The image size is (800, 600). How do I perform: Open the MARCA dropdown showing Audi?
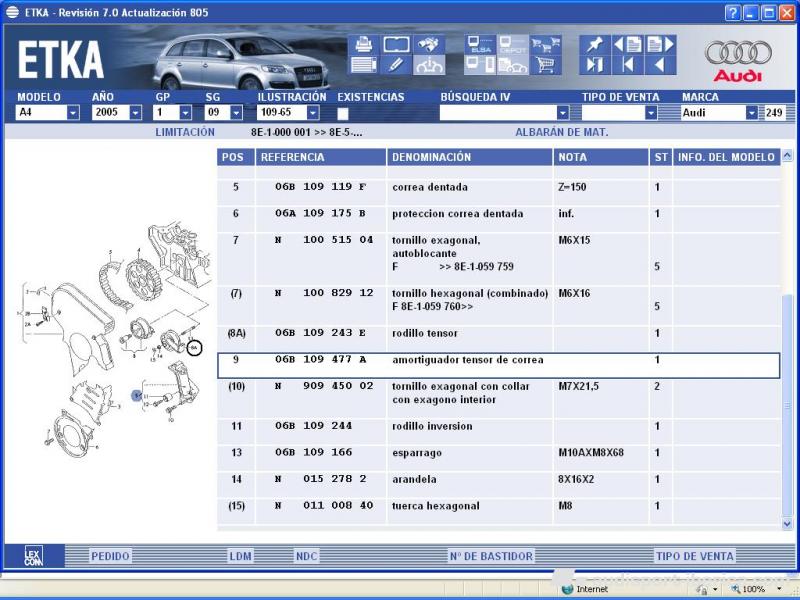click(x=752, y=113)
